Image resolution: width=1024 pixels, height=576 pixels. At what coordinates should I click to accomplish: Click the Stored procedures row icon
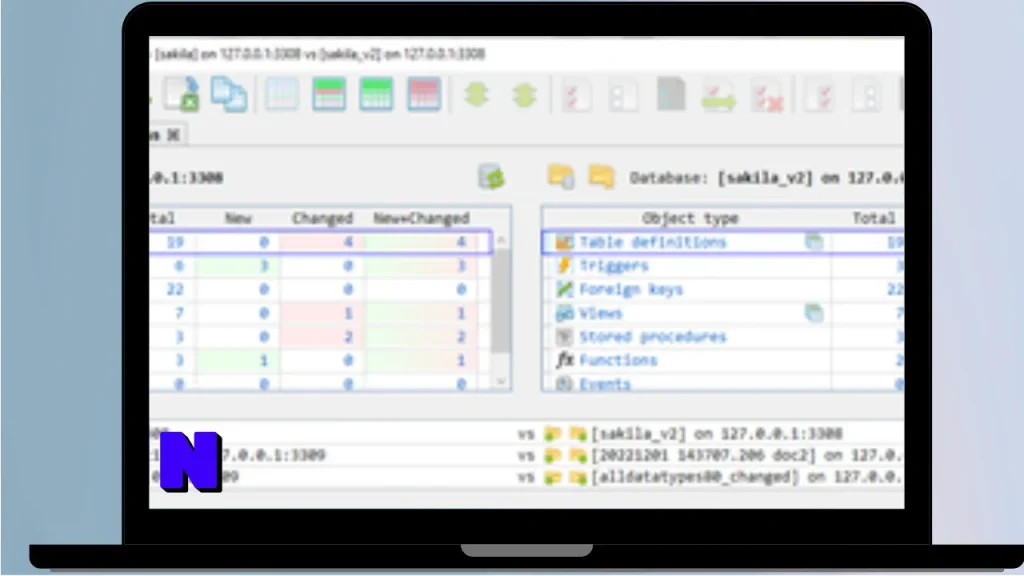564,336
